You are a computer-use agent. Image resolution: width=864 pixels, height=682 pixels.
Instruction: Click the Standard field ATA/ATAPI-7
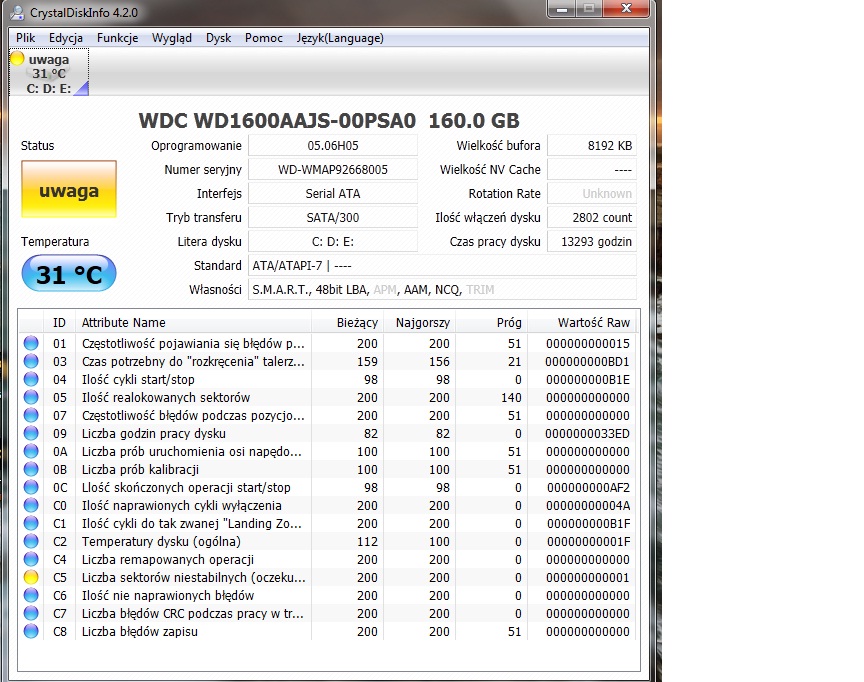(x=442, y=266)
